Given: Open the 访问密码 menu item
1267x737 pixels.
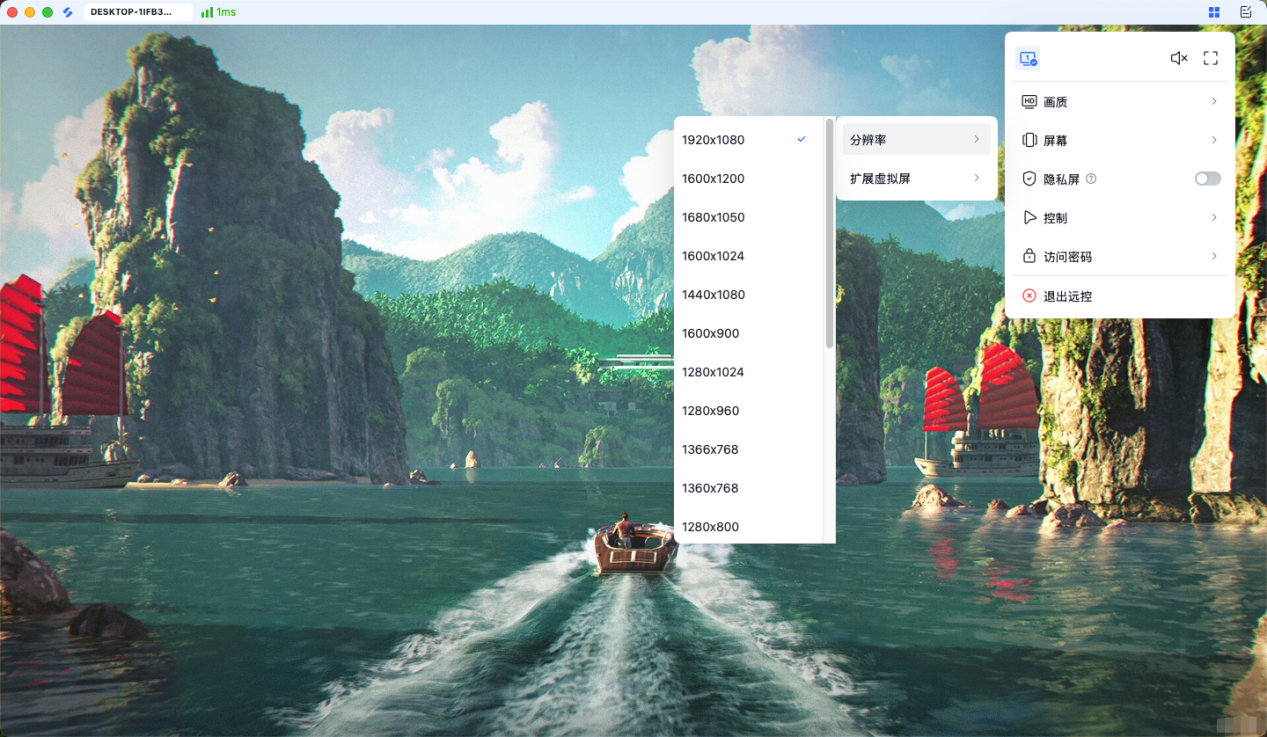Looking at the screenshot, I should pyautogui.click(x=1120, y=256).
